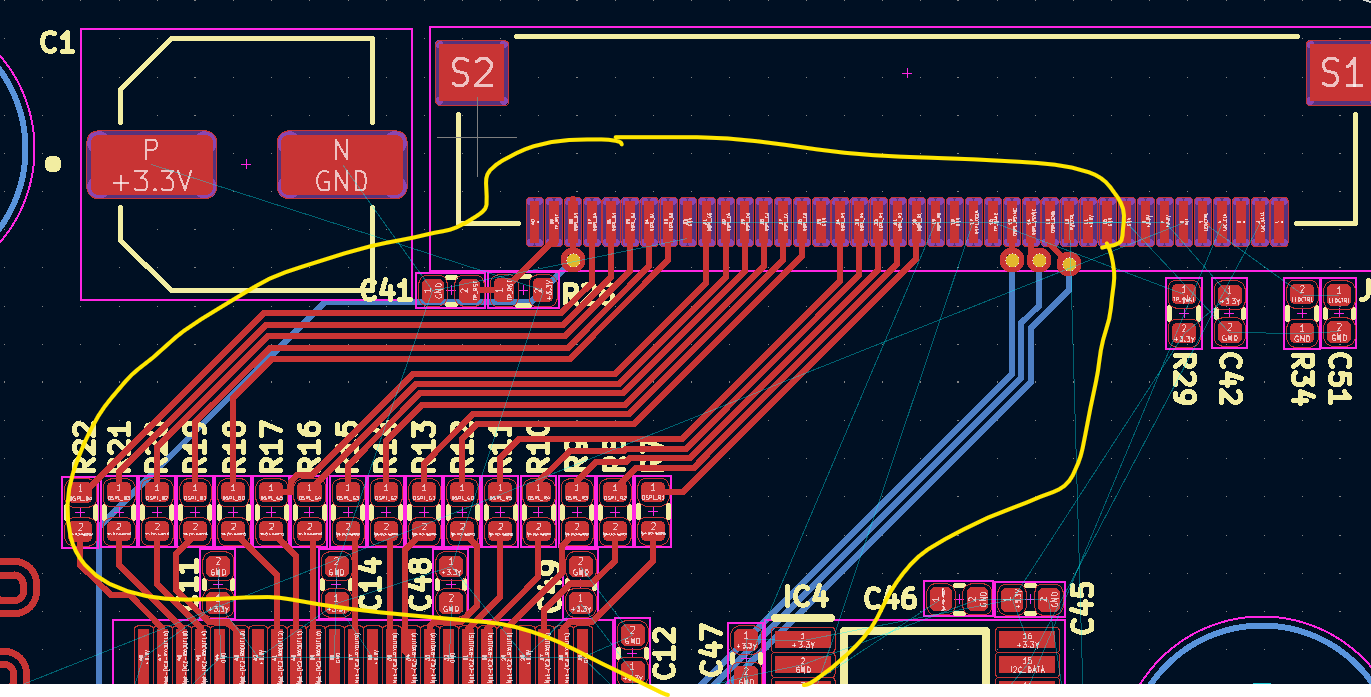Viewport: 1371px width, 697px height.
Task: Click C47 pad 1 +3.3V
Action: [744, 638]
